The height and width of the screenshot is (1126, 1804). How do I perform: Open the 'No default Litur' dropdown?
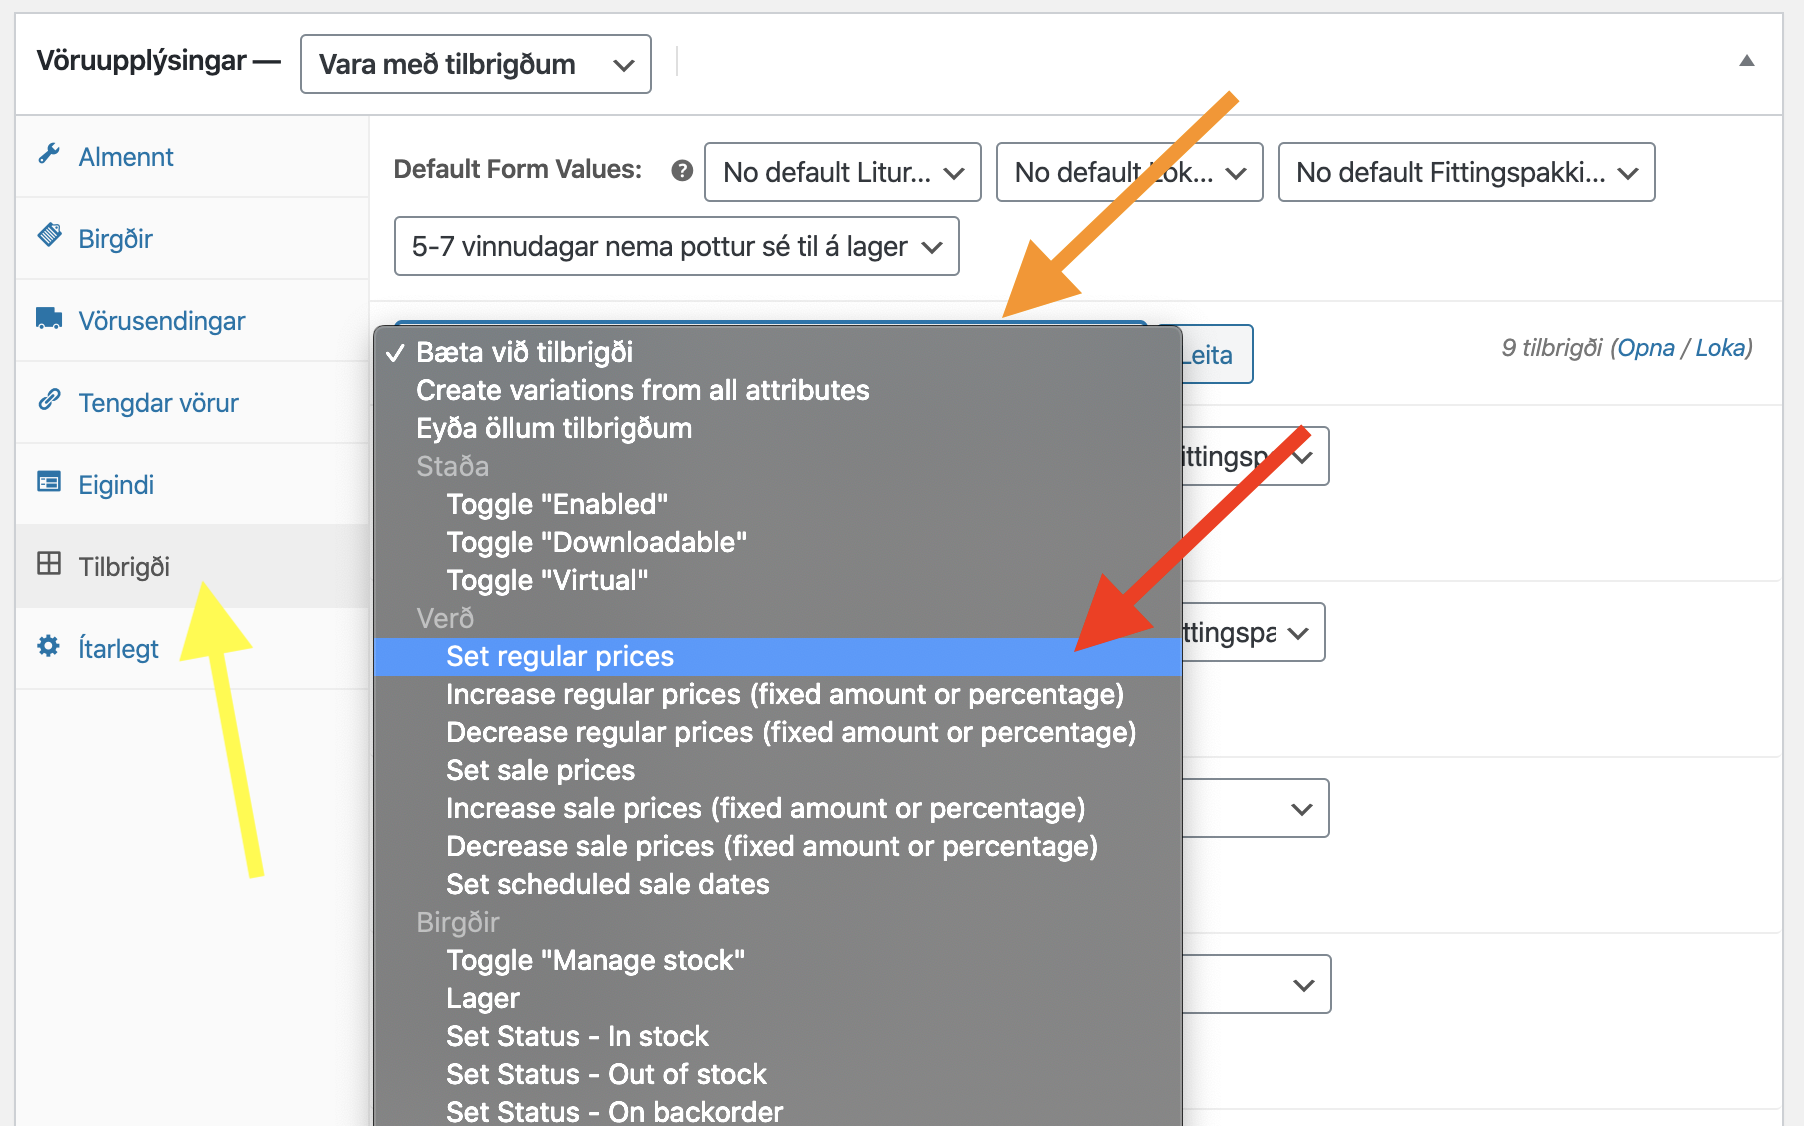tap(842, 173)
